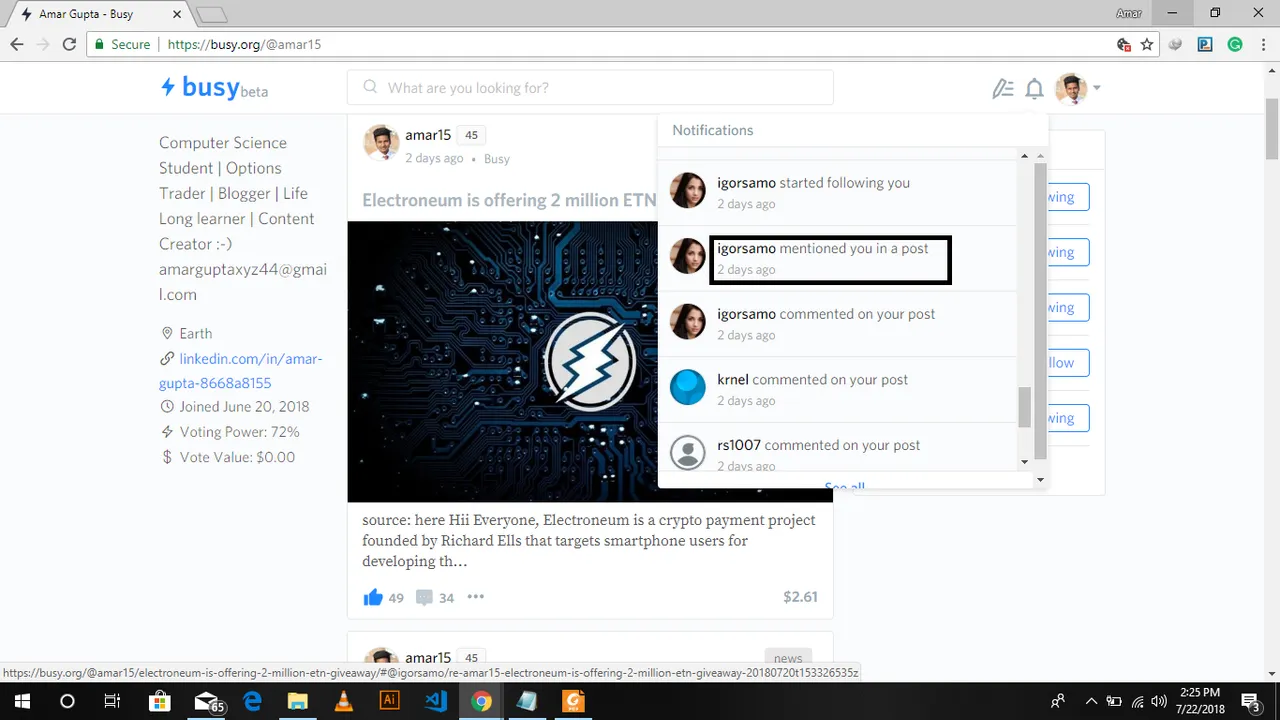Screen dimensions: 1280x720
Task: Click the $2.61 payout value
Action: click(800, 597)
